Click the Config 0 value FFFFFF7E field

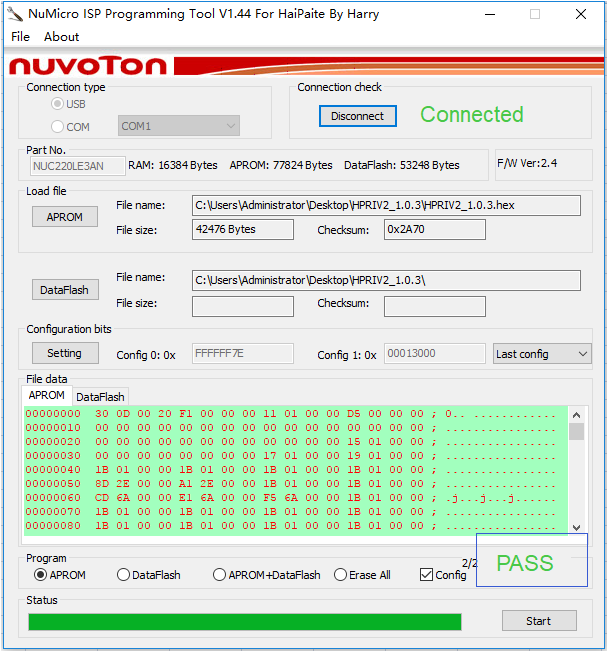click(x=243, y=353)
